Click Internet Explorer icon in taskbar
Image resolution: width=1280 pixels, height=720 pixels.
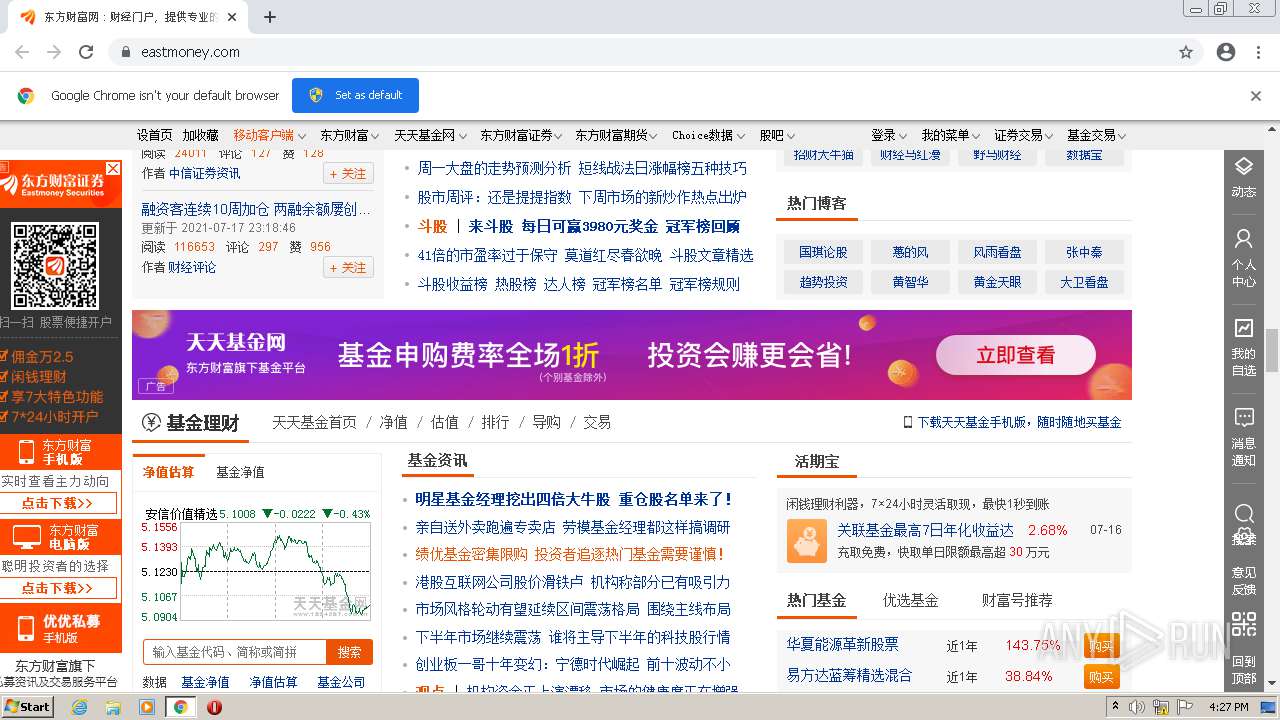coord(79,707)
